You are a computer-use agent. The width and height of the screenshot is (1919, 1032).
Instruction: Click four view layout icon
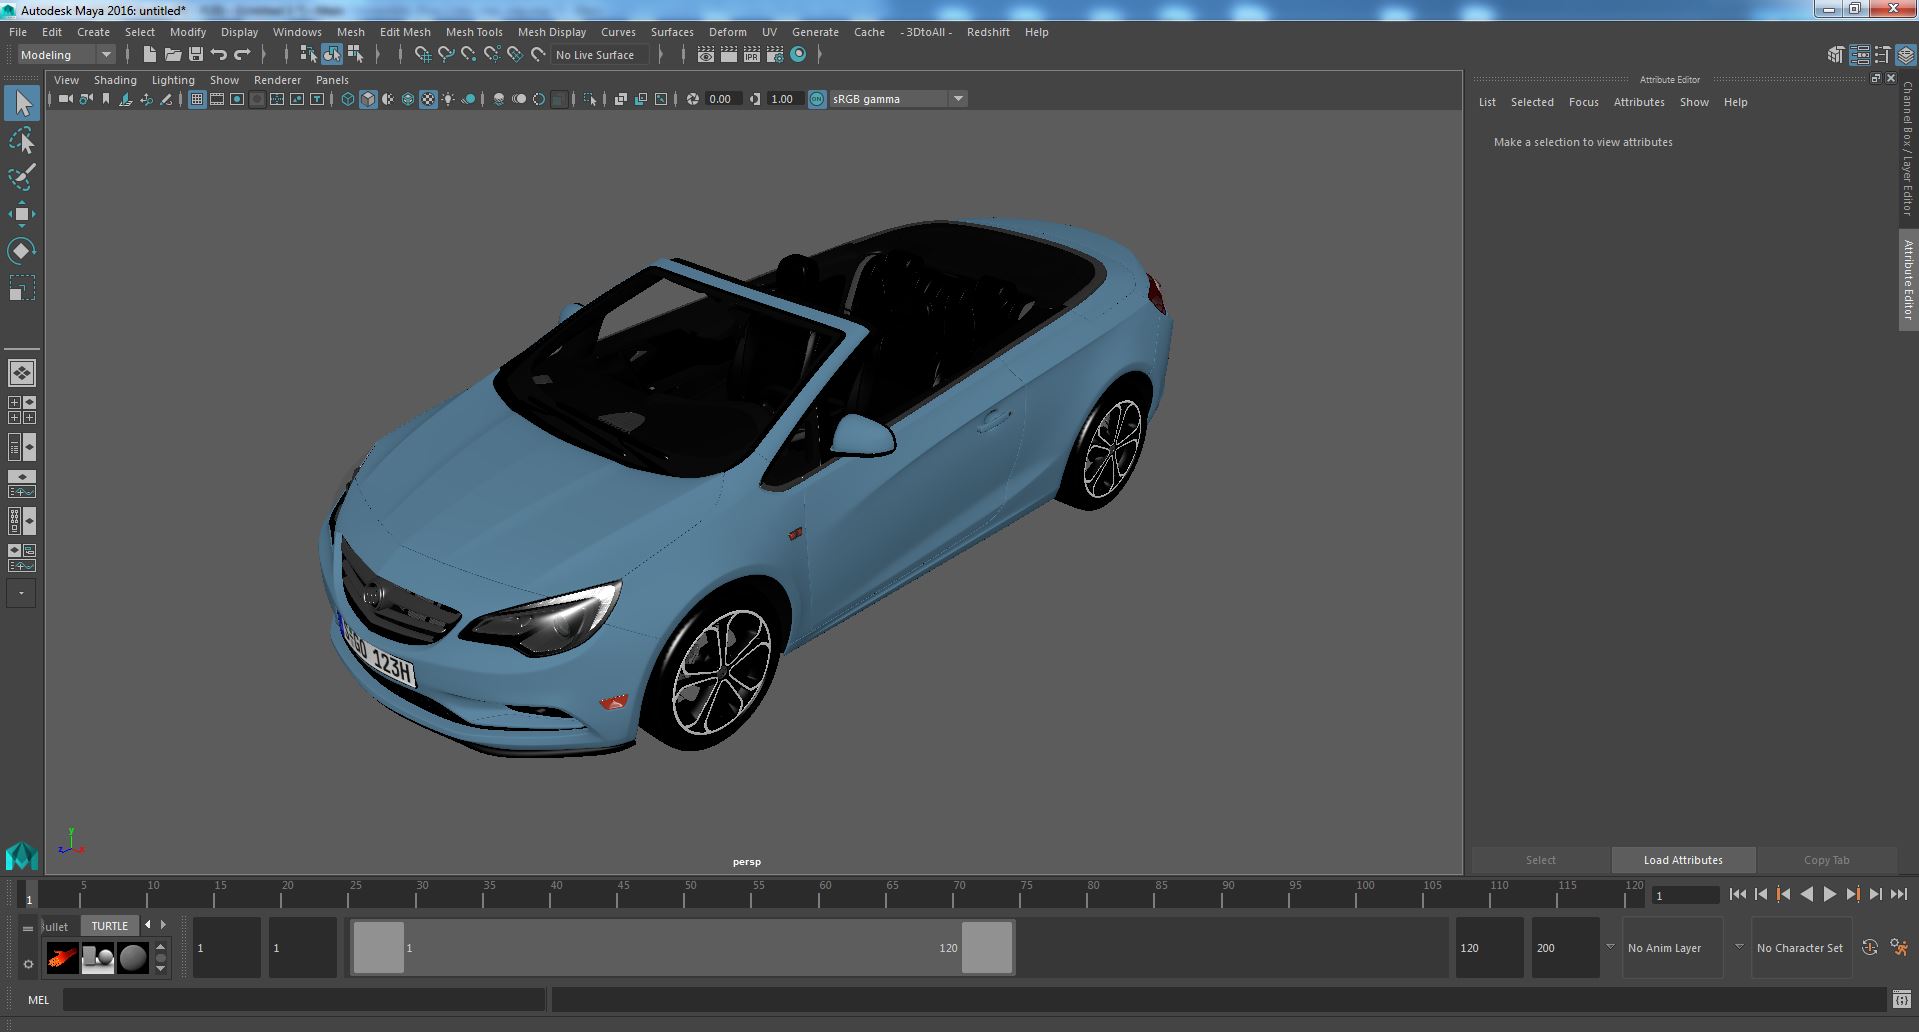click(x=22, y=410)
